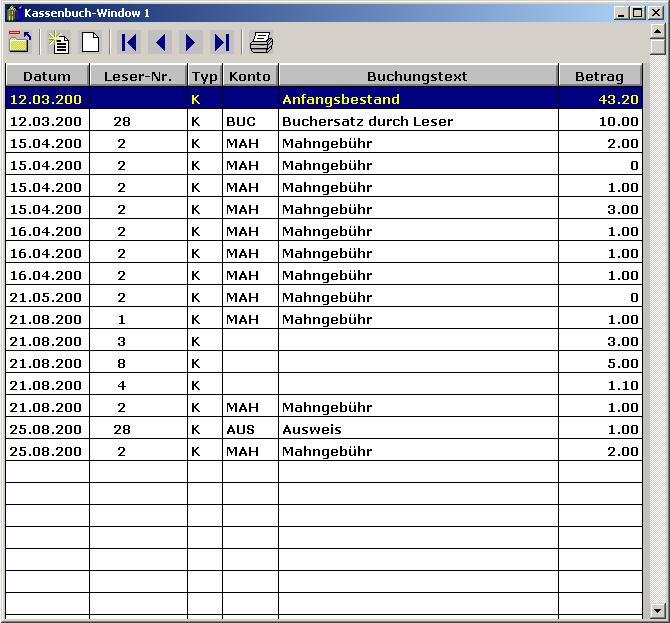670x623 pixels.
Task: Click reader number 28 in Buchersatz row
Action: [138, 121]
